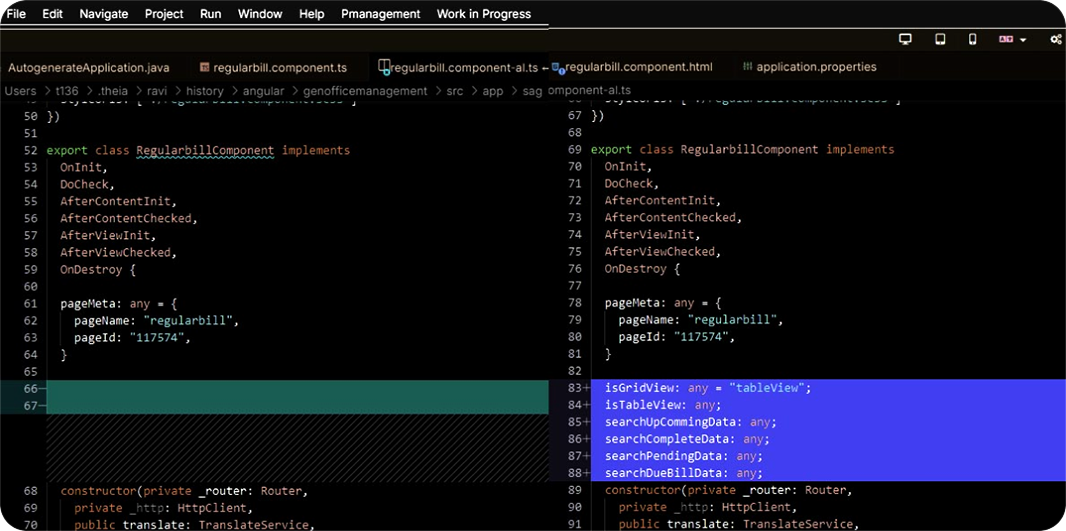Click 'genofficemanagement' breadcrumb segment
This screenshot has height=531, width=1066.
(365, 90)
